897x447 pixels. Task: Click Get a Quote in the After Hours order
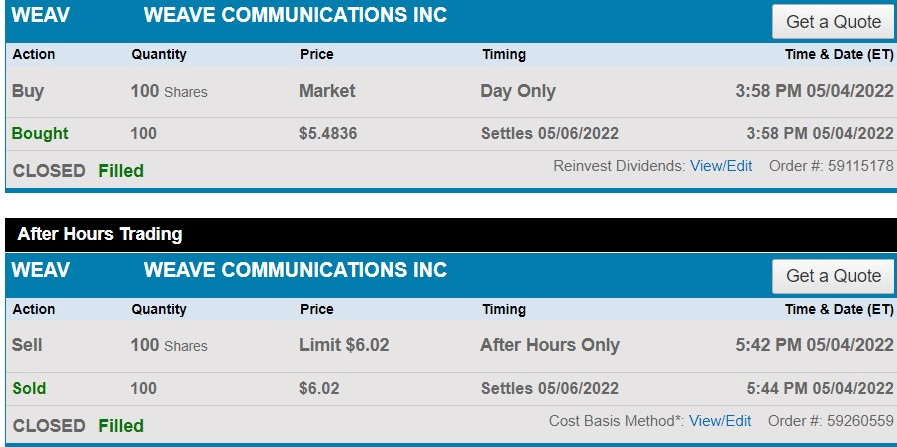833,276
